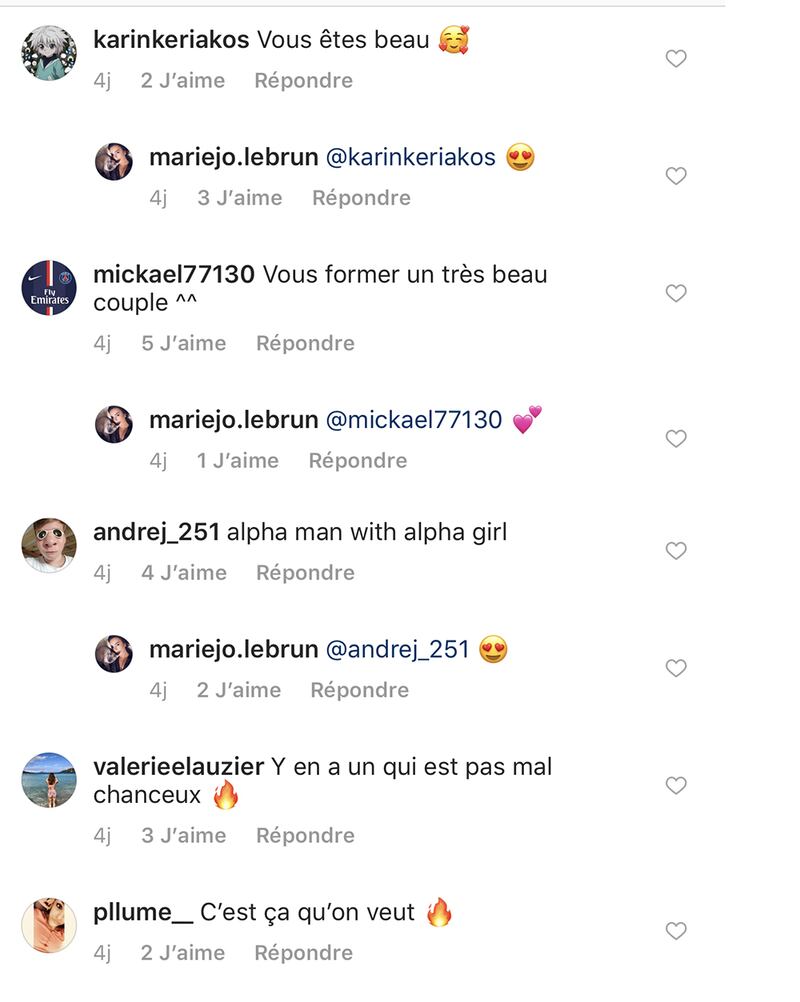Tap heart on mickael77130's comment
This screenshot has height=1002, width=800.
click(x=676, y=293)
